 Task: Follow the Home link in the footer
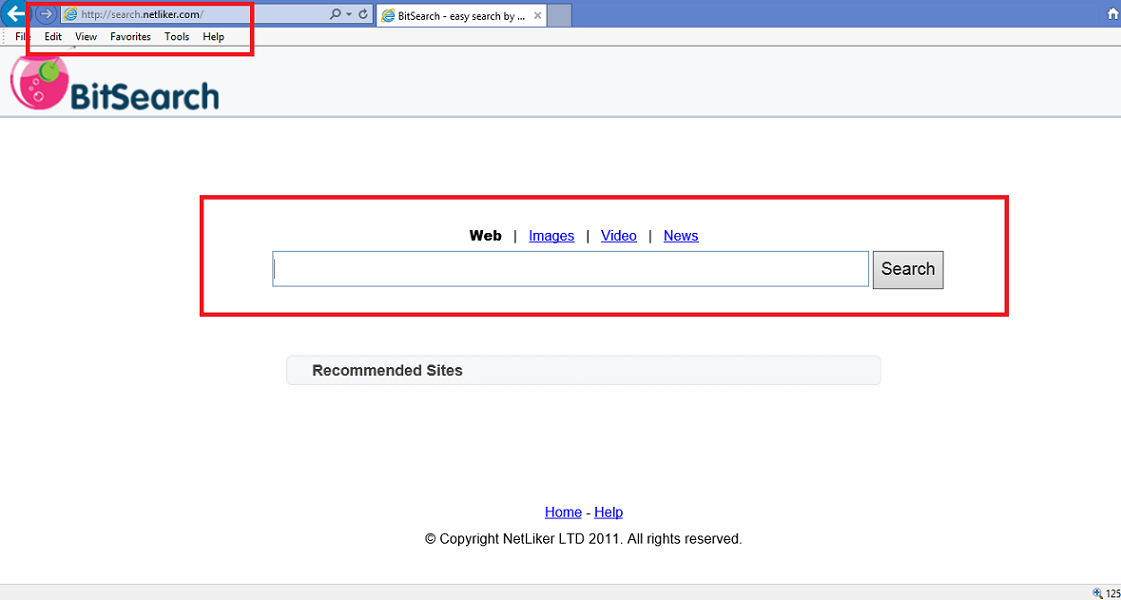click(x=563, y=512)
